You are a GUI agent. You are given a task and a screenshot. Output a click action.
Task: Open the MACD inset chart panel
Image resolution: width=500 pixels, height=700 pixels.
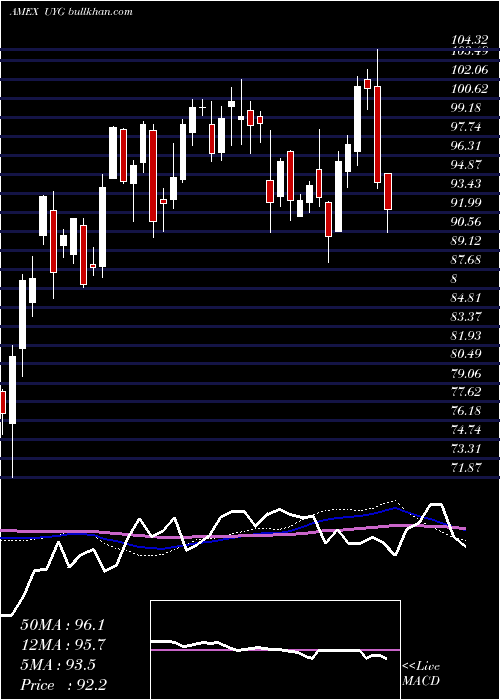click(275, 650)
